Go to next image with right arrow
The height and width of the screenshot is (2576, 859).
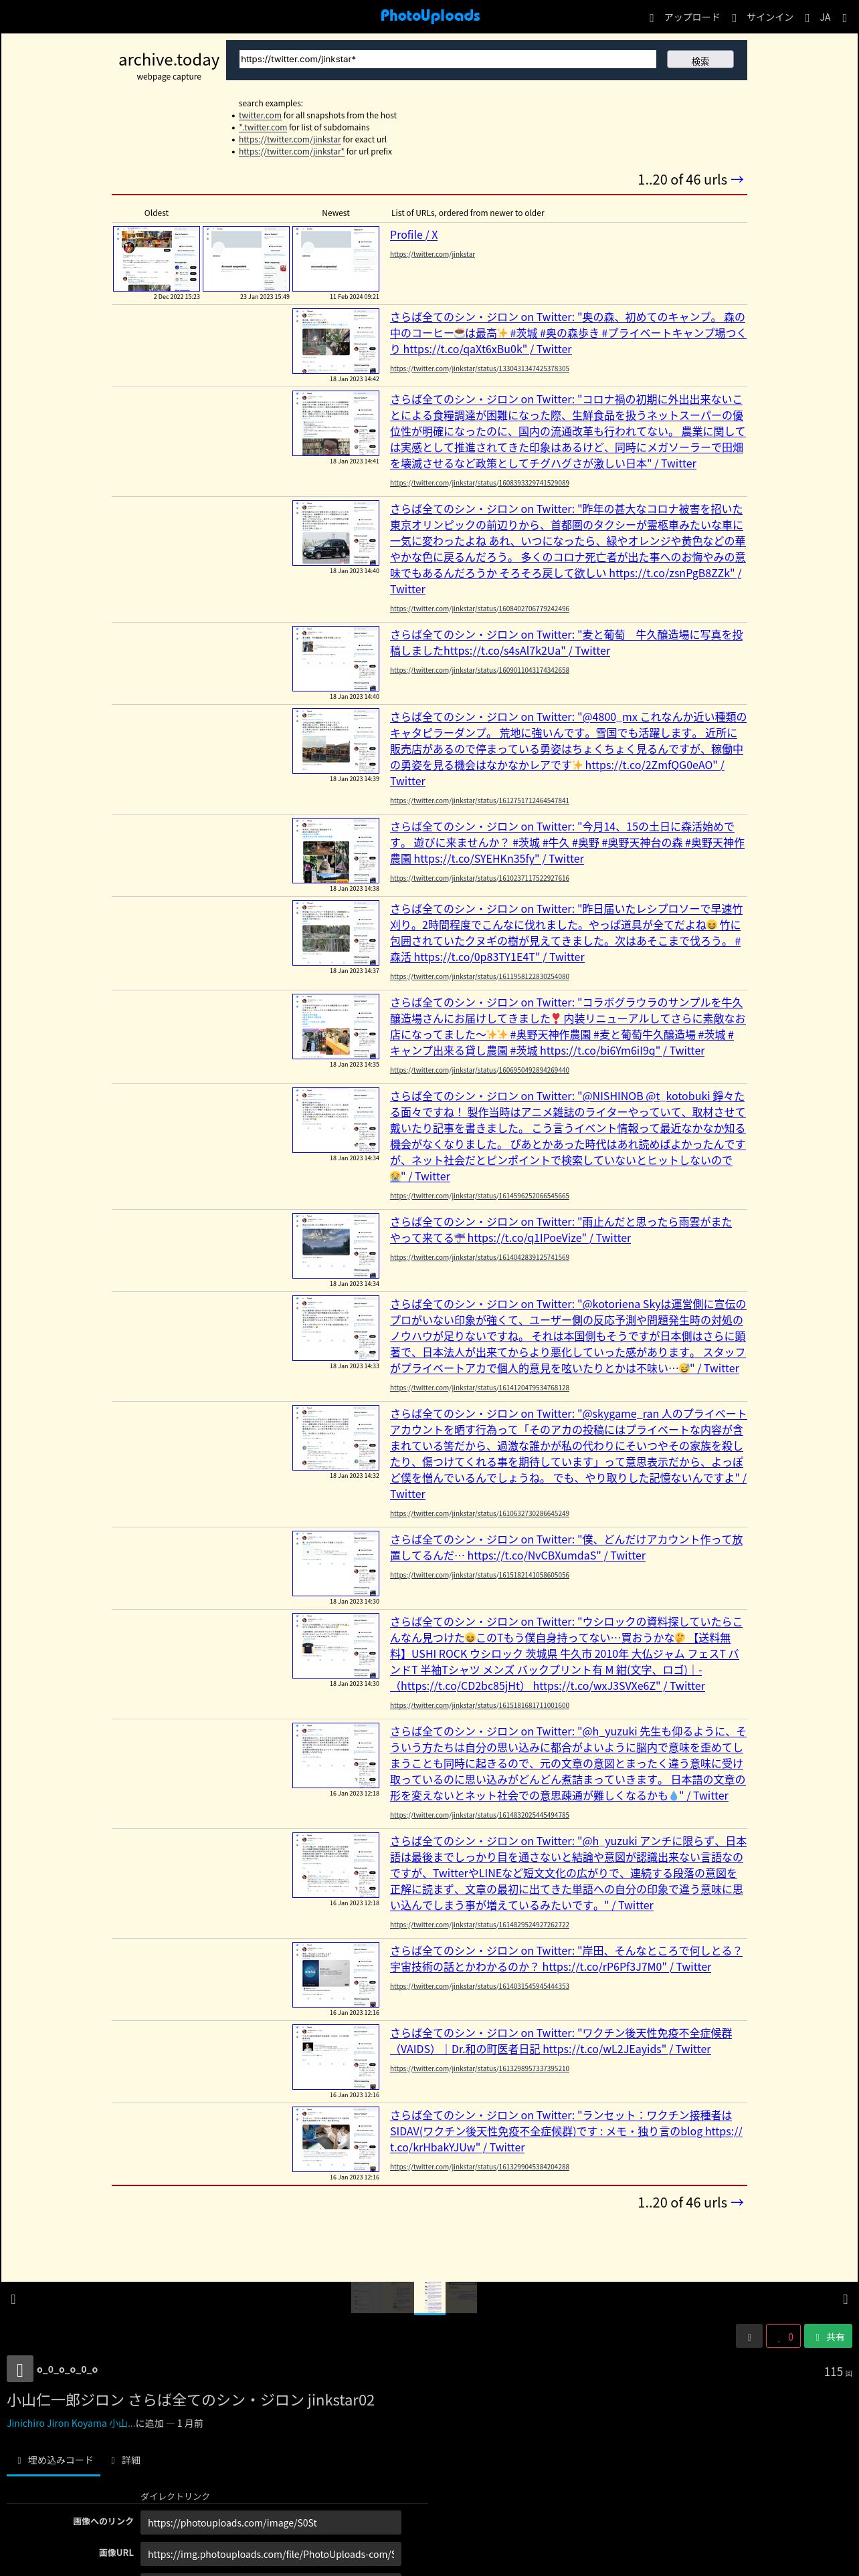(846, 2299)
